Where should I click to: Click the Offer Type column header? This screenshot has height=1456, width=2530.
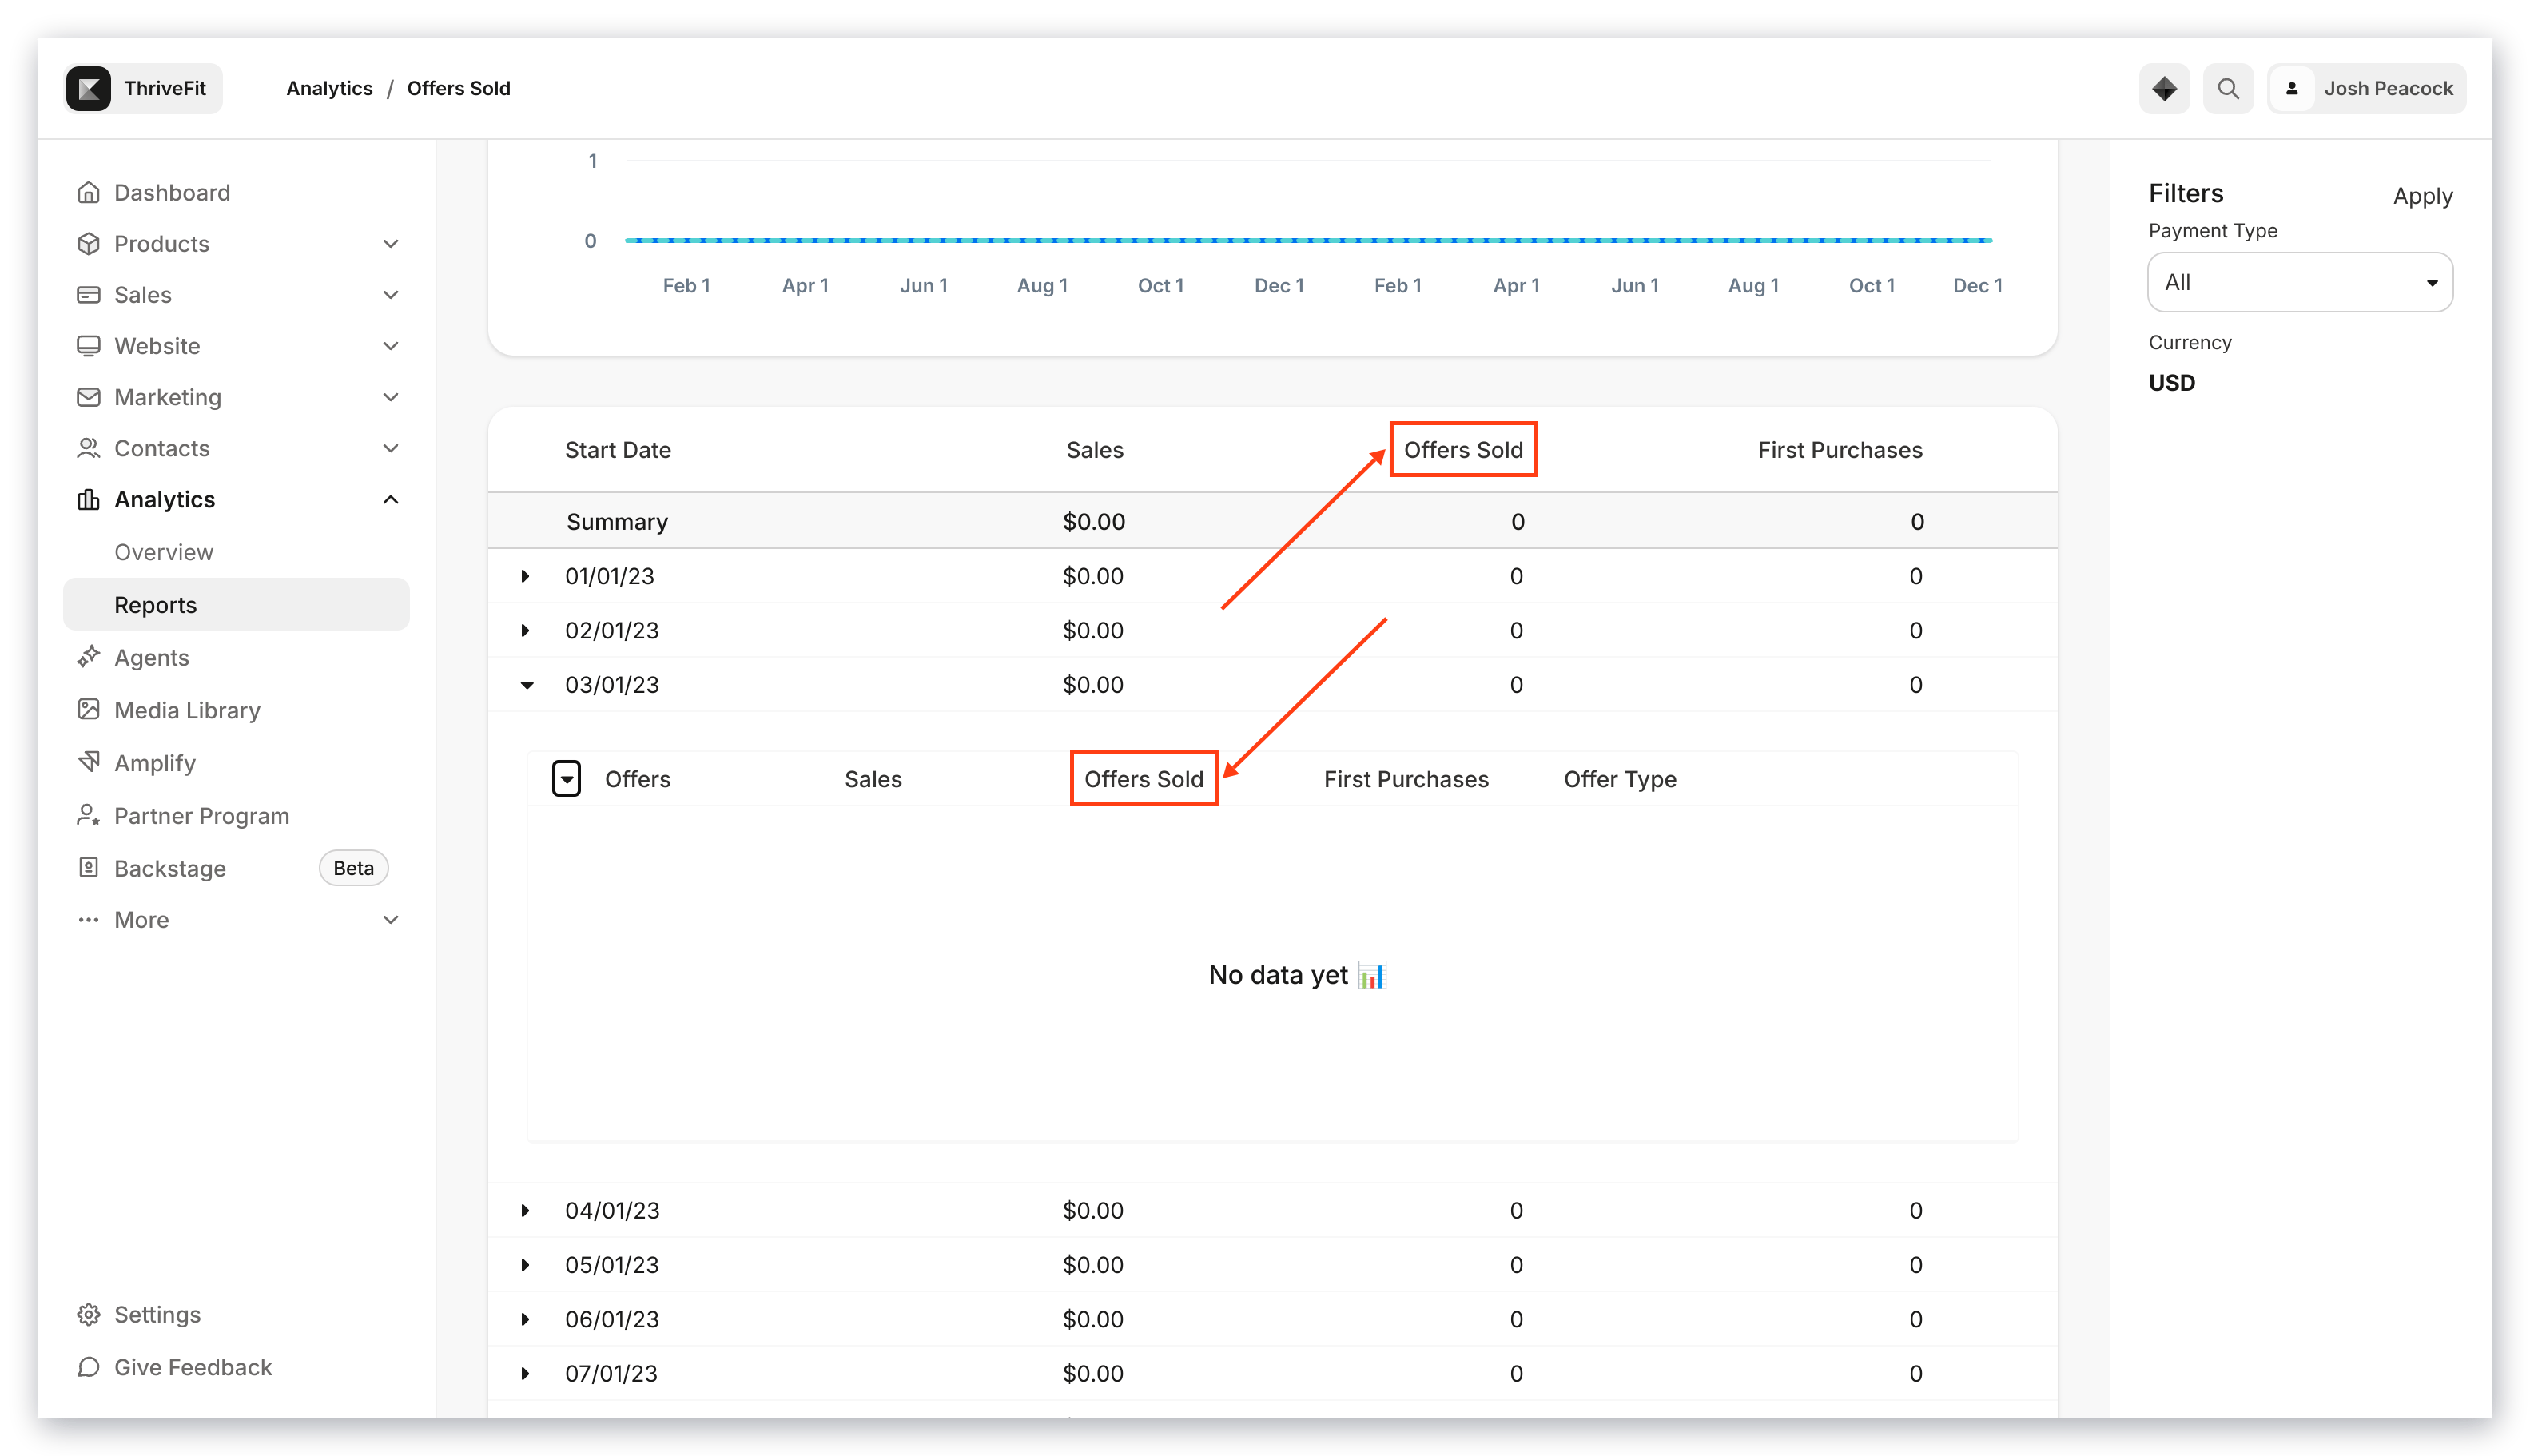tap(1619, 778)
